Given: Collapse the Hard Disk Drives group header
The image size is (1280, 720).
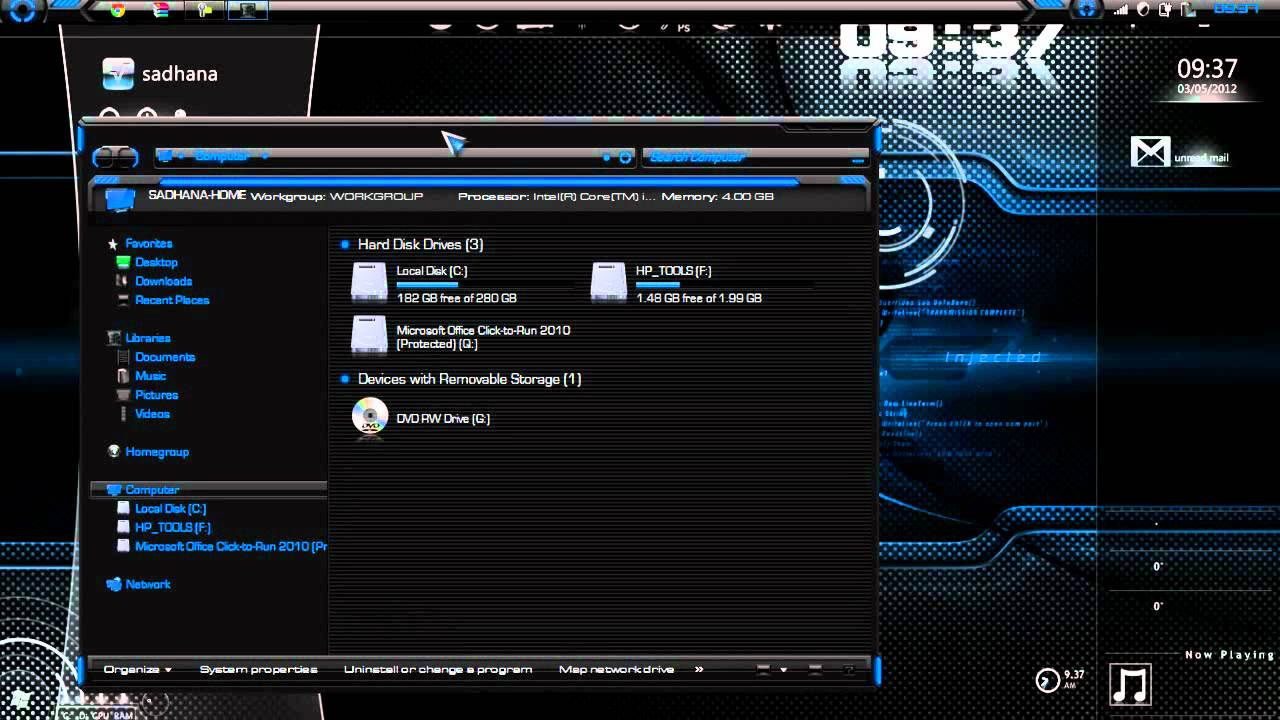Looking at the screenshot, I should (420, 244).
